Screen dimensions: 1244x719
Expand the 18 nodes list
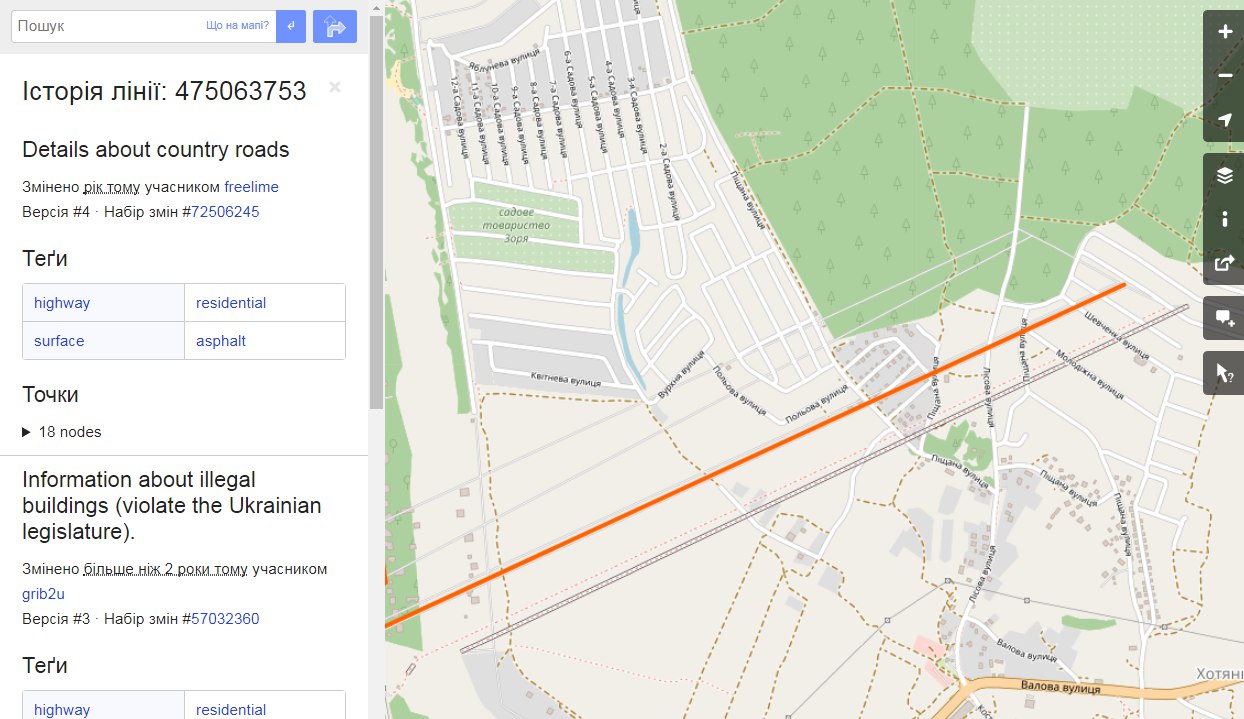point(62,432)
